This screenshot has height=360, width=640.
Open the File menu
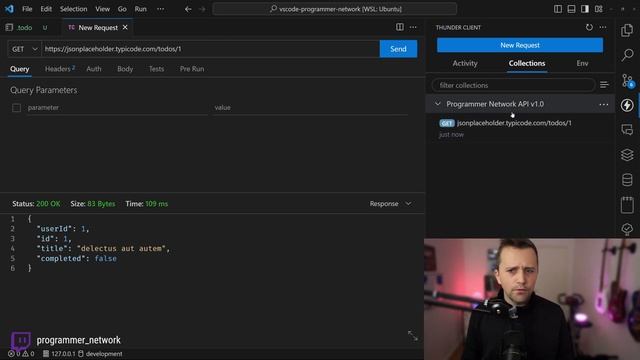click(x=27, y=9)
